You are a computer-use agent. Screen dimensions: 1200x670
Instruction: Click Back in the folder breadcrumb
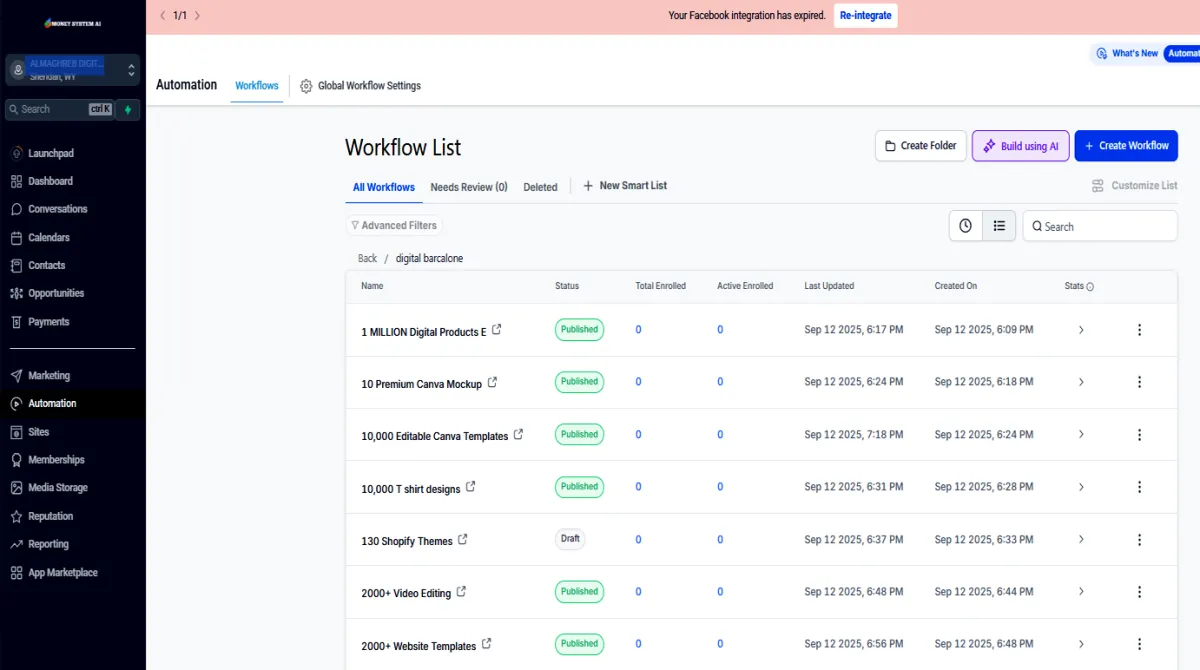[x=367, y=258]
